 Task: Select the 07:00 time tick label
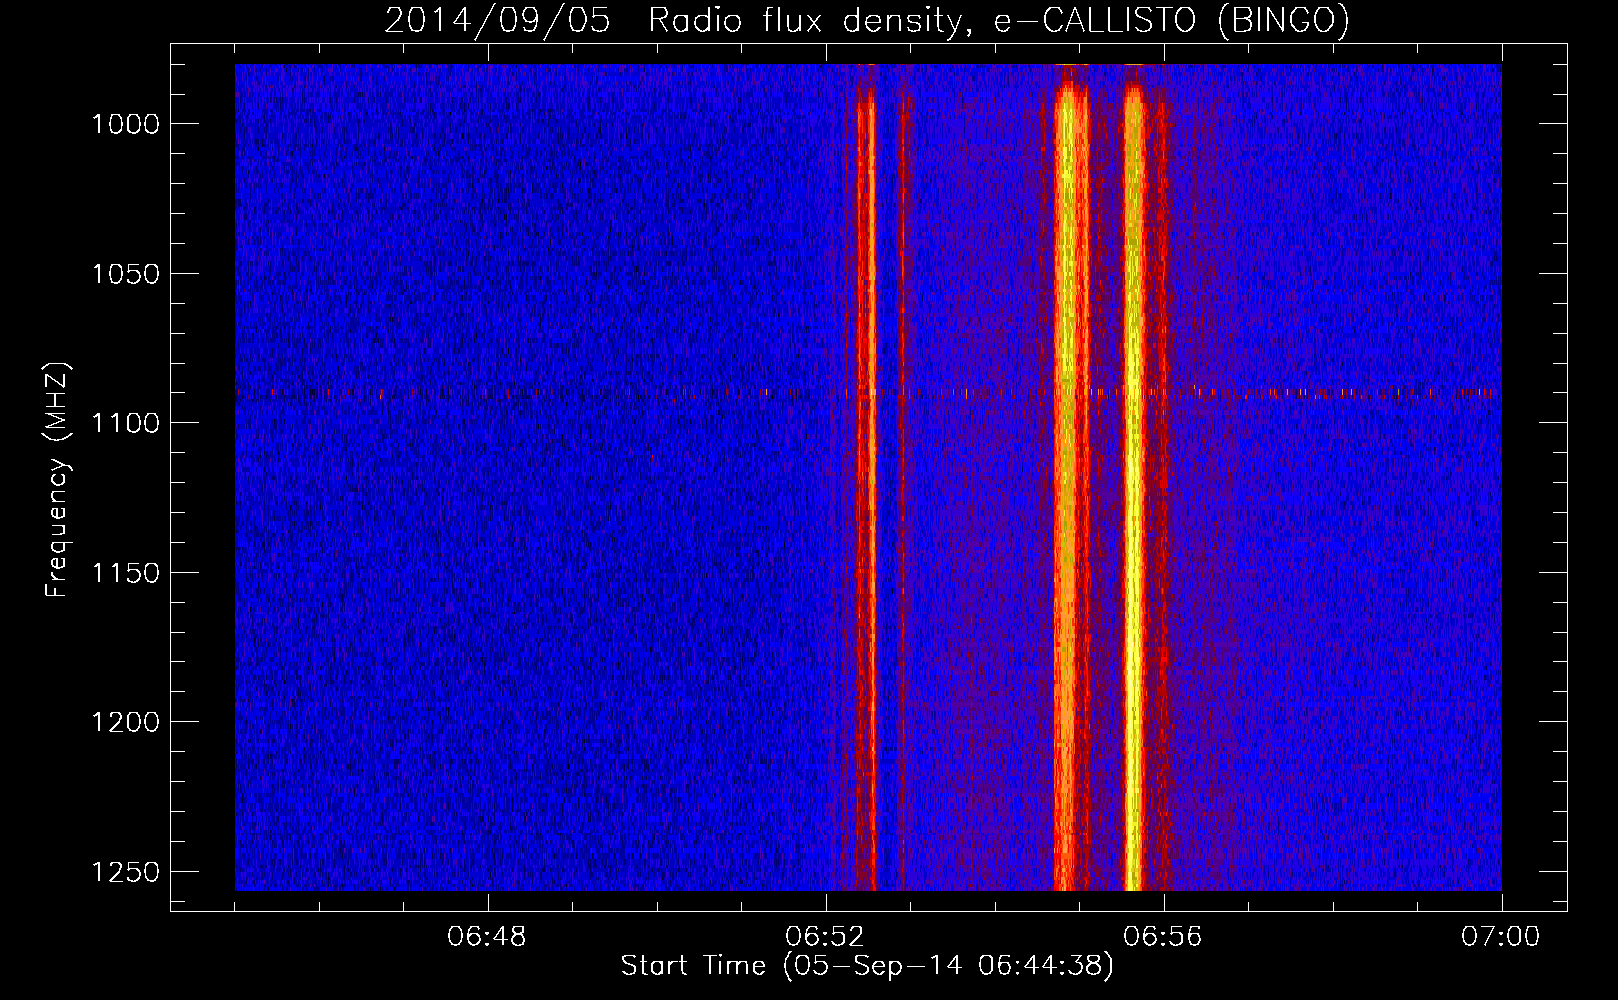(x=1501, y=937)
